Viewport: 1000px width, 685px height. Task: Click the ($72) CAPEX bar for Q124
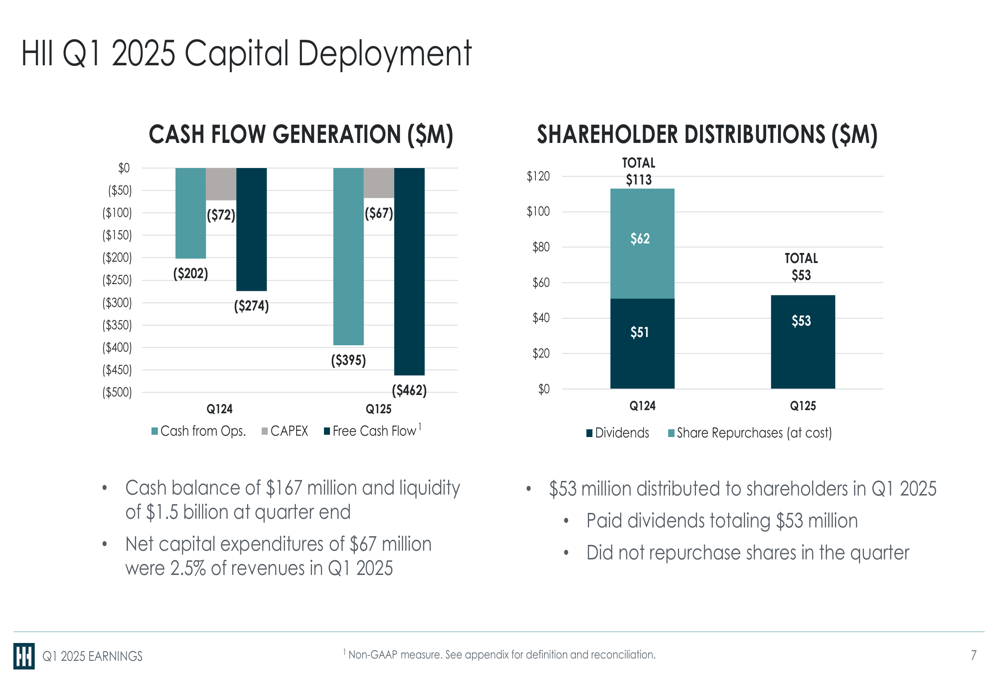pyautogui.click(x=221, y=184)
